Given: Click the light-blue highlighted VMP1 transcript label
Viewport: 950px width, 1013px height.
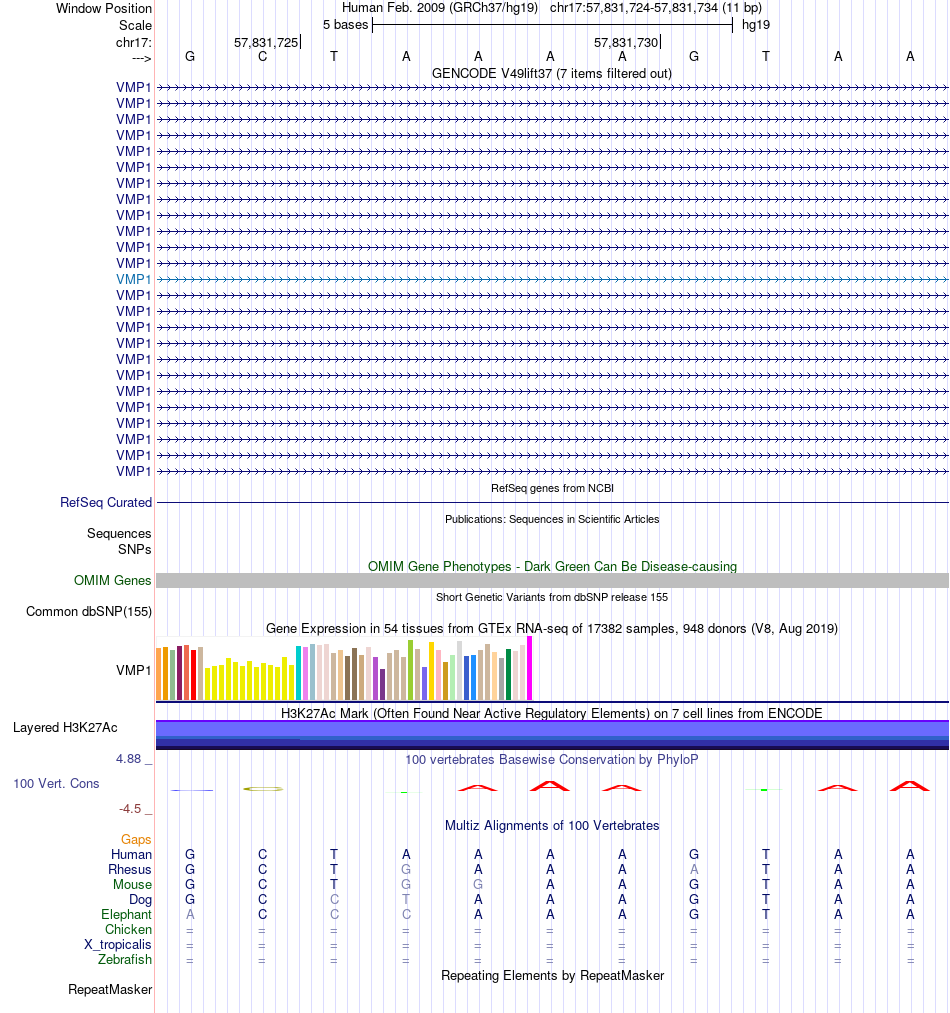Looking at the screenshot, I should coord(134,279).
